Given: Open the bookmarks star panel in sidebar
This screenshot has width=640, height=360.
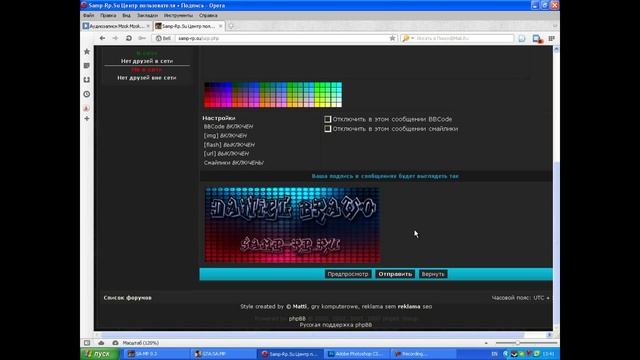Looking at the screenshot, I should pyautogui.click(x=87, y=51).
